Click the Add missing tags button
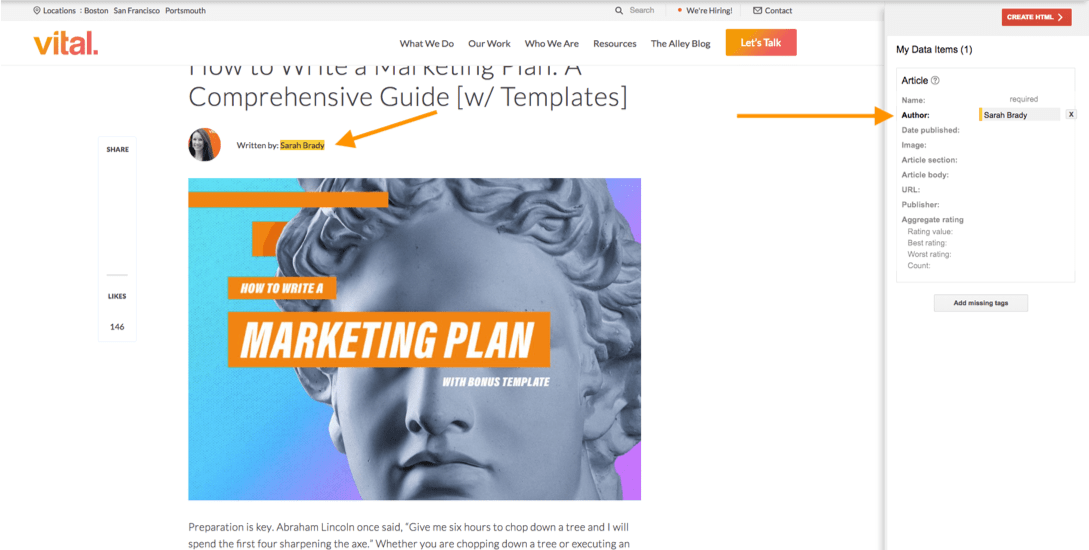This screenshot has width=1089, height=550. [981, 303]
